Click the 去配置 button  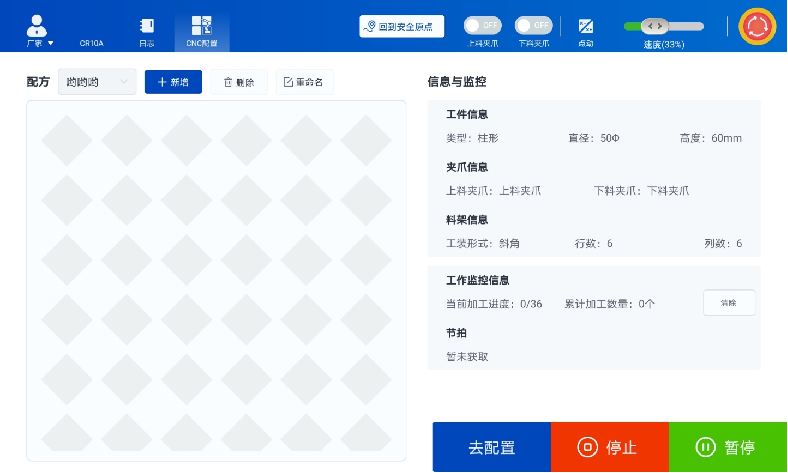pos(491,447)
